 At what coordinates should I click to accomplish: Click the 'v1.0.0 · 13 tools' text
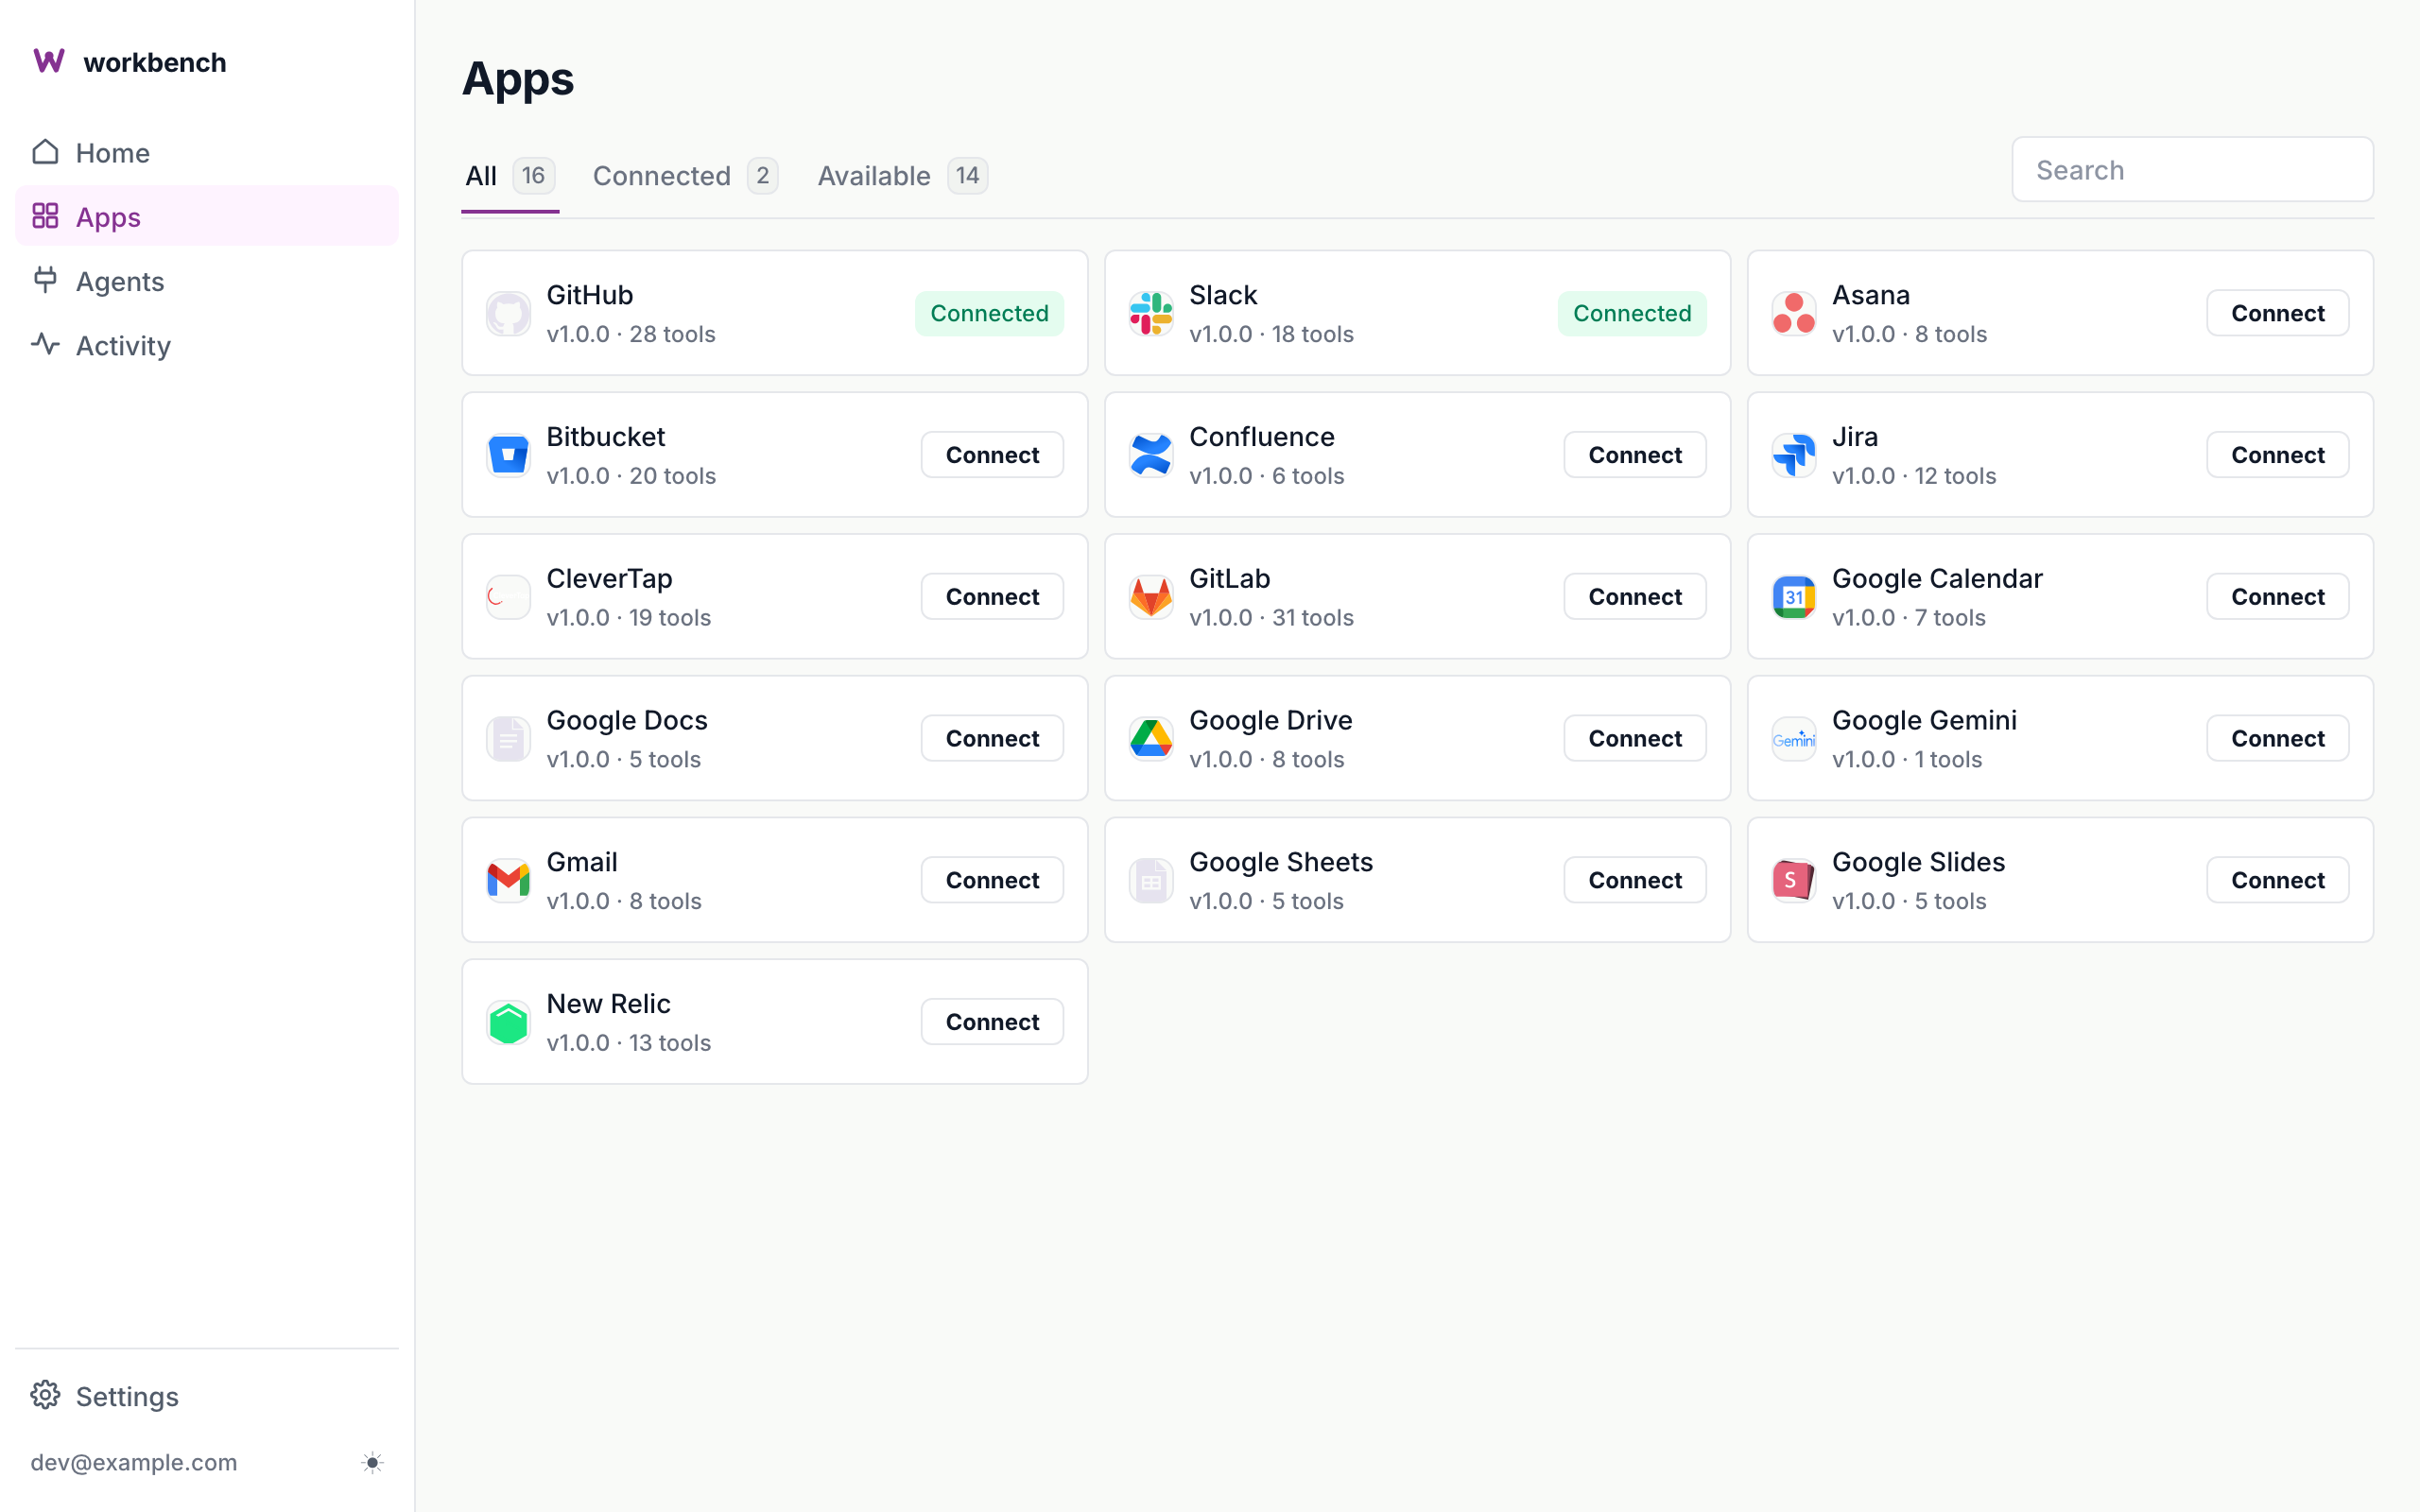click(629, 1043)
